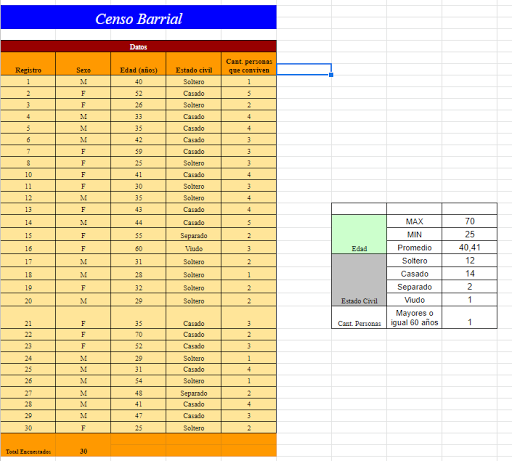Click the Soltero label in the summary table
Image resolution: width=512 pixels, height=461 pixels.
click(x=414, y=260)
